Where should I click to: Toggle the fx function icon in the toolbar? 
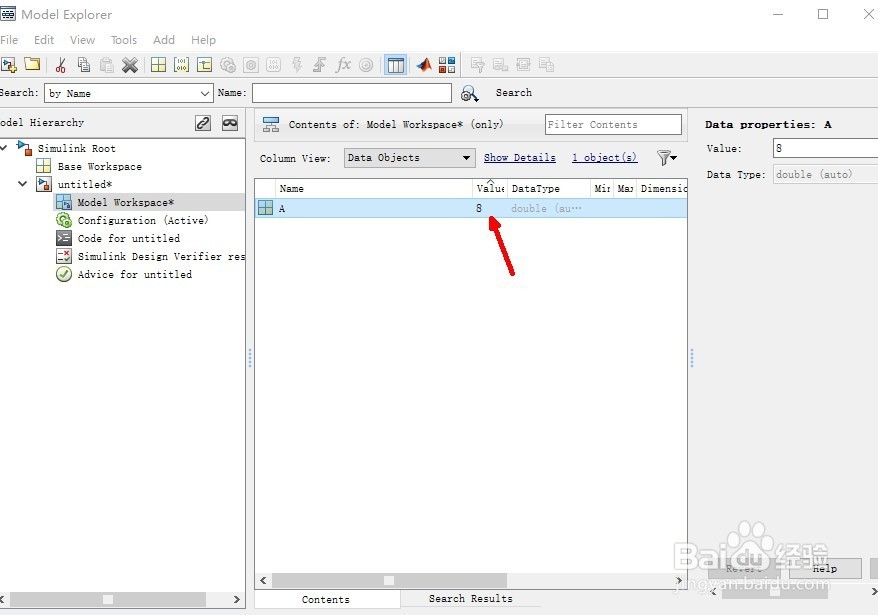[343, 64]
